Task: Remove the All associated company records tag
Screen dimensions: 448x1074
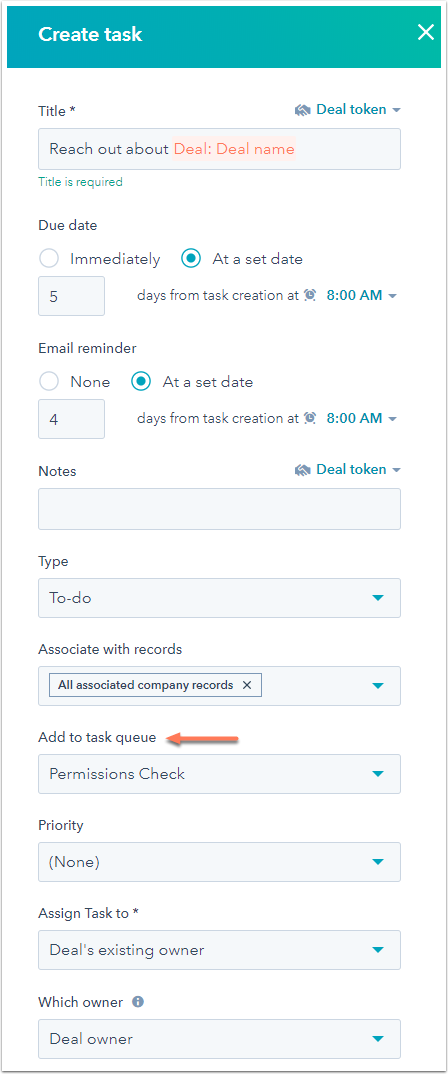Action: 247,685
